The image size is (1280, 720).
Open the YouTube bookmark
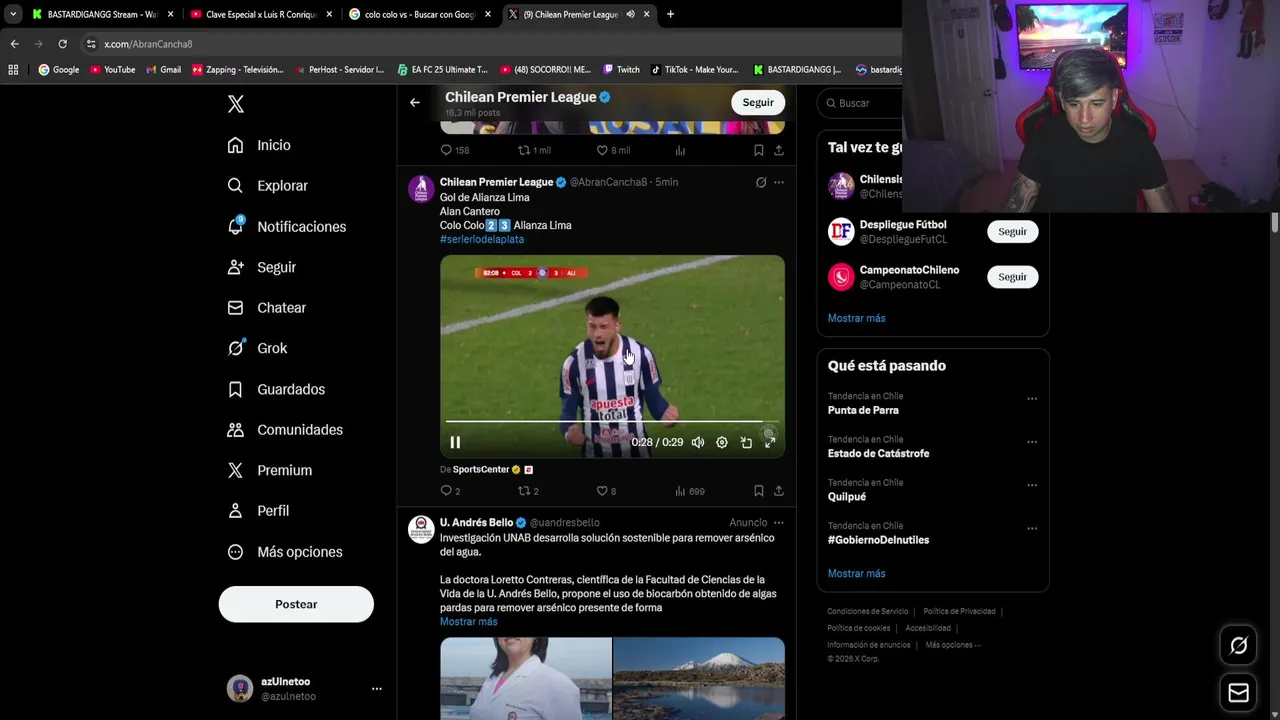(x=112, y=70)
